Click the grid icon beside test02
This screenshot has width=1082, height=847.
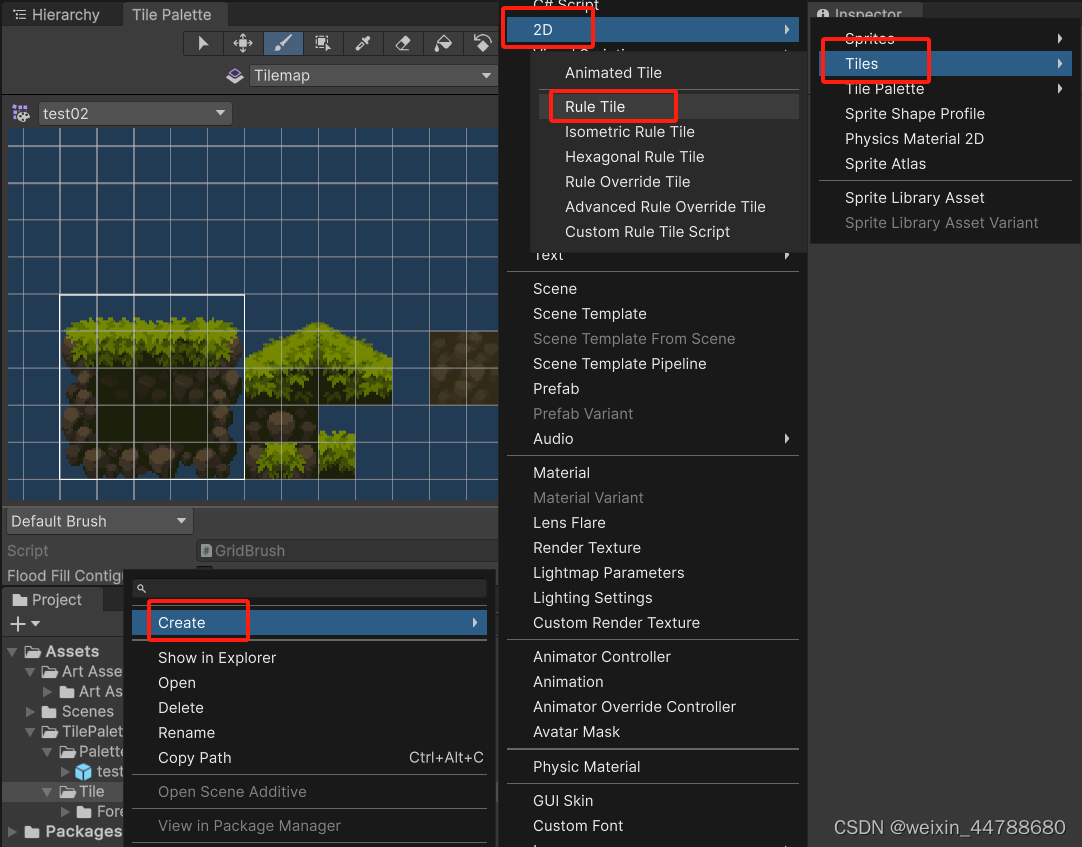point(20,114)
